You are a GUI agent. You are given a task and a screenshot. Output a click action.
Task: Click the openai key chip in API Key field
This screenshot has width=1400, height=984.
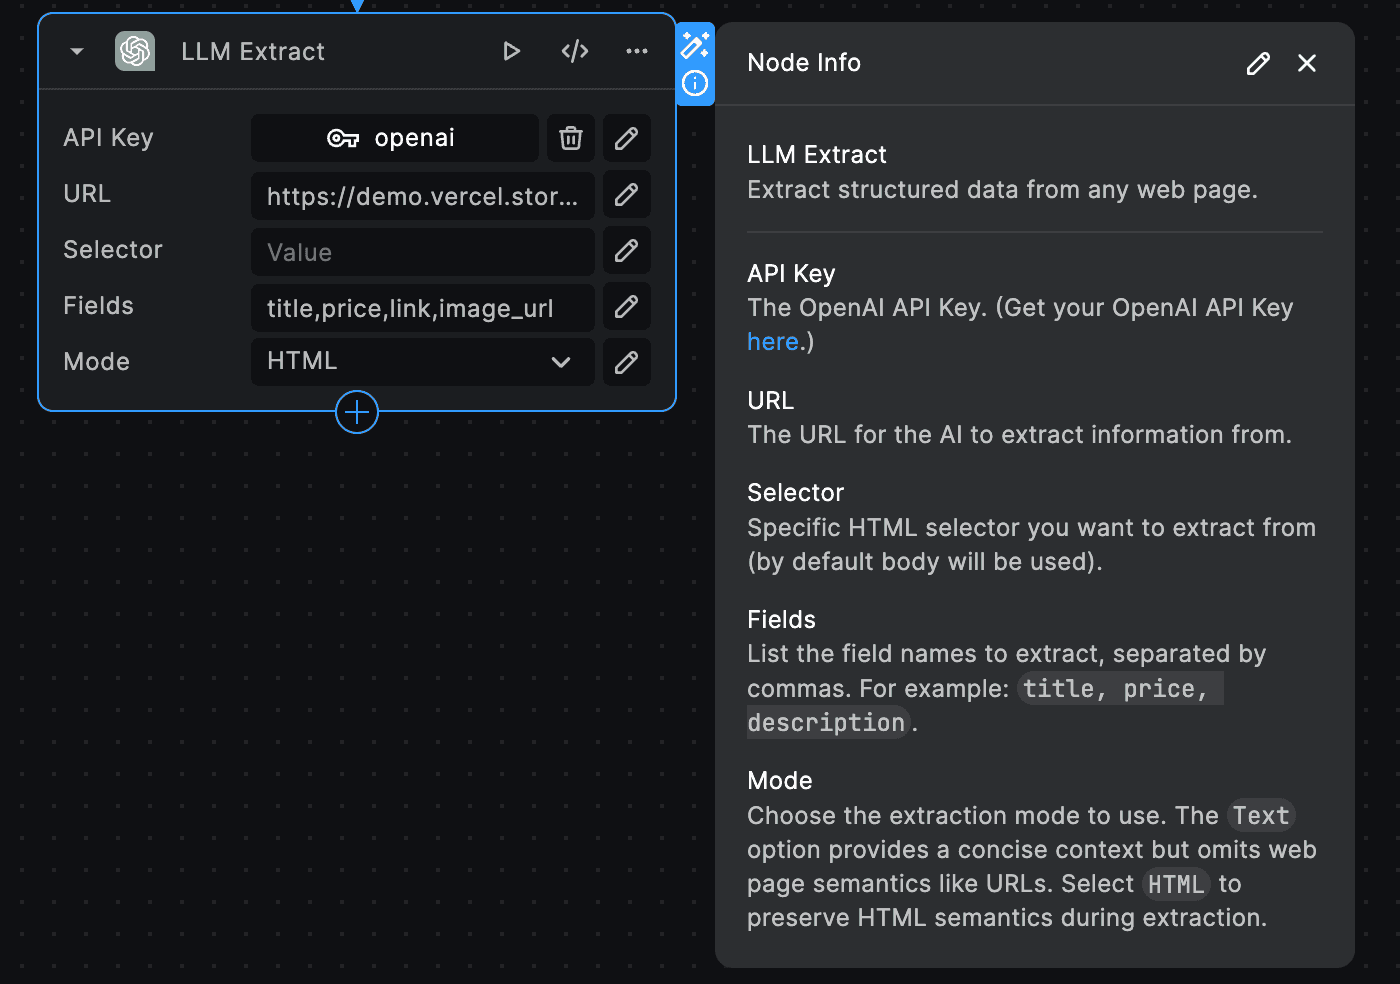394,138
